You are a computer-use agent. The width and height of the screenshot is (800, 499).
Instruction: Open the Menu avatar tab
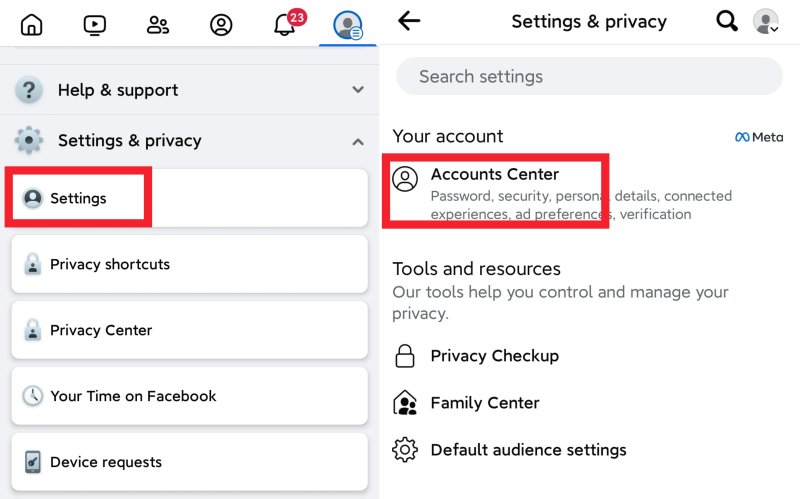point(348,25)
